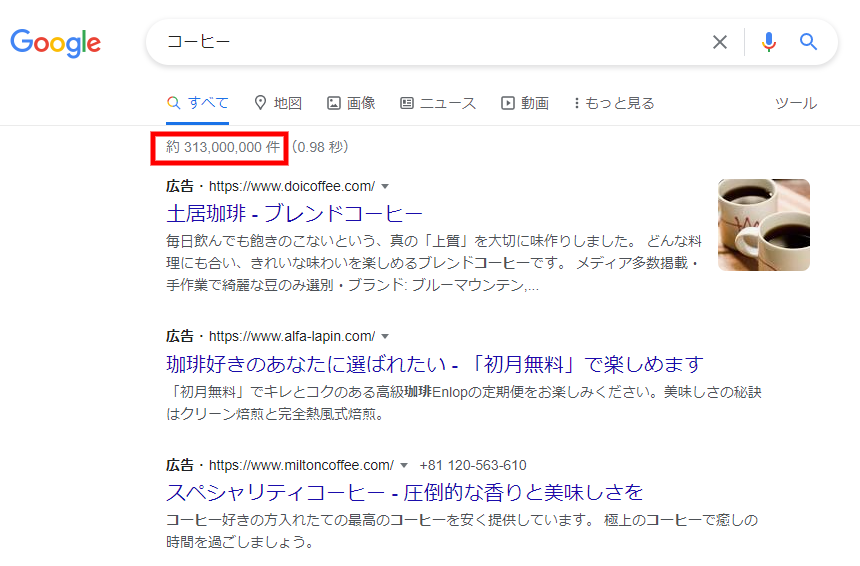
Task: Open dropdown arrow next to doicoffee.com URL
Action: (385, 186)
